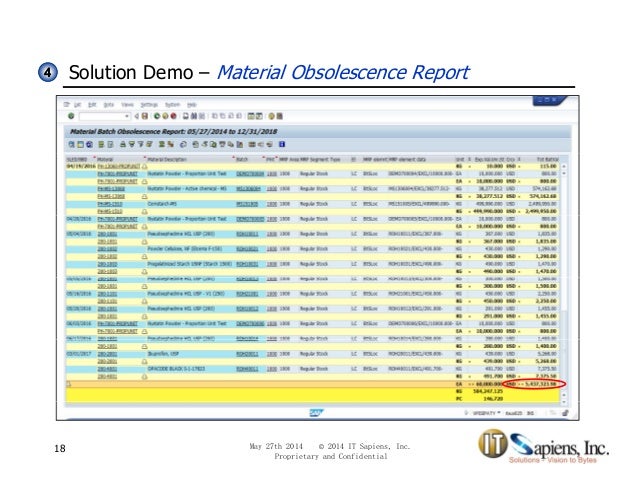Click the Change Layout icon in report toolbar
The width and height of the screenshot is (638, 493).
pos(252,144)
